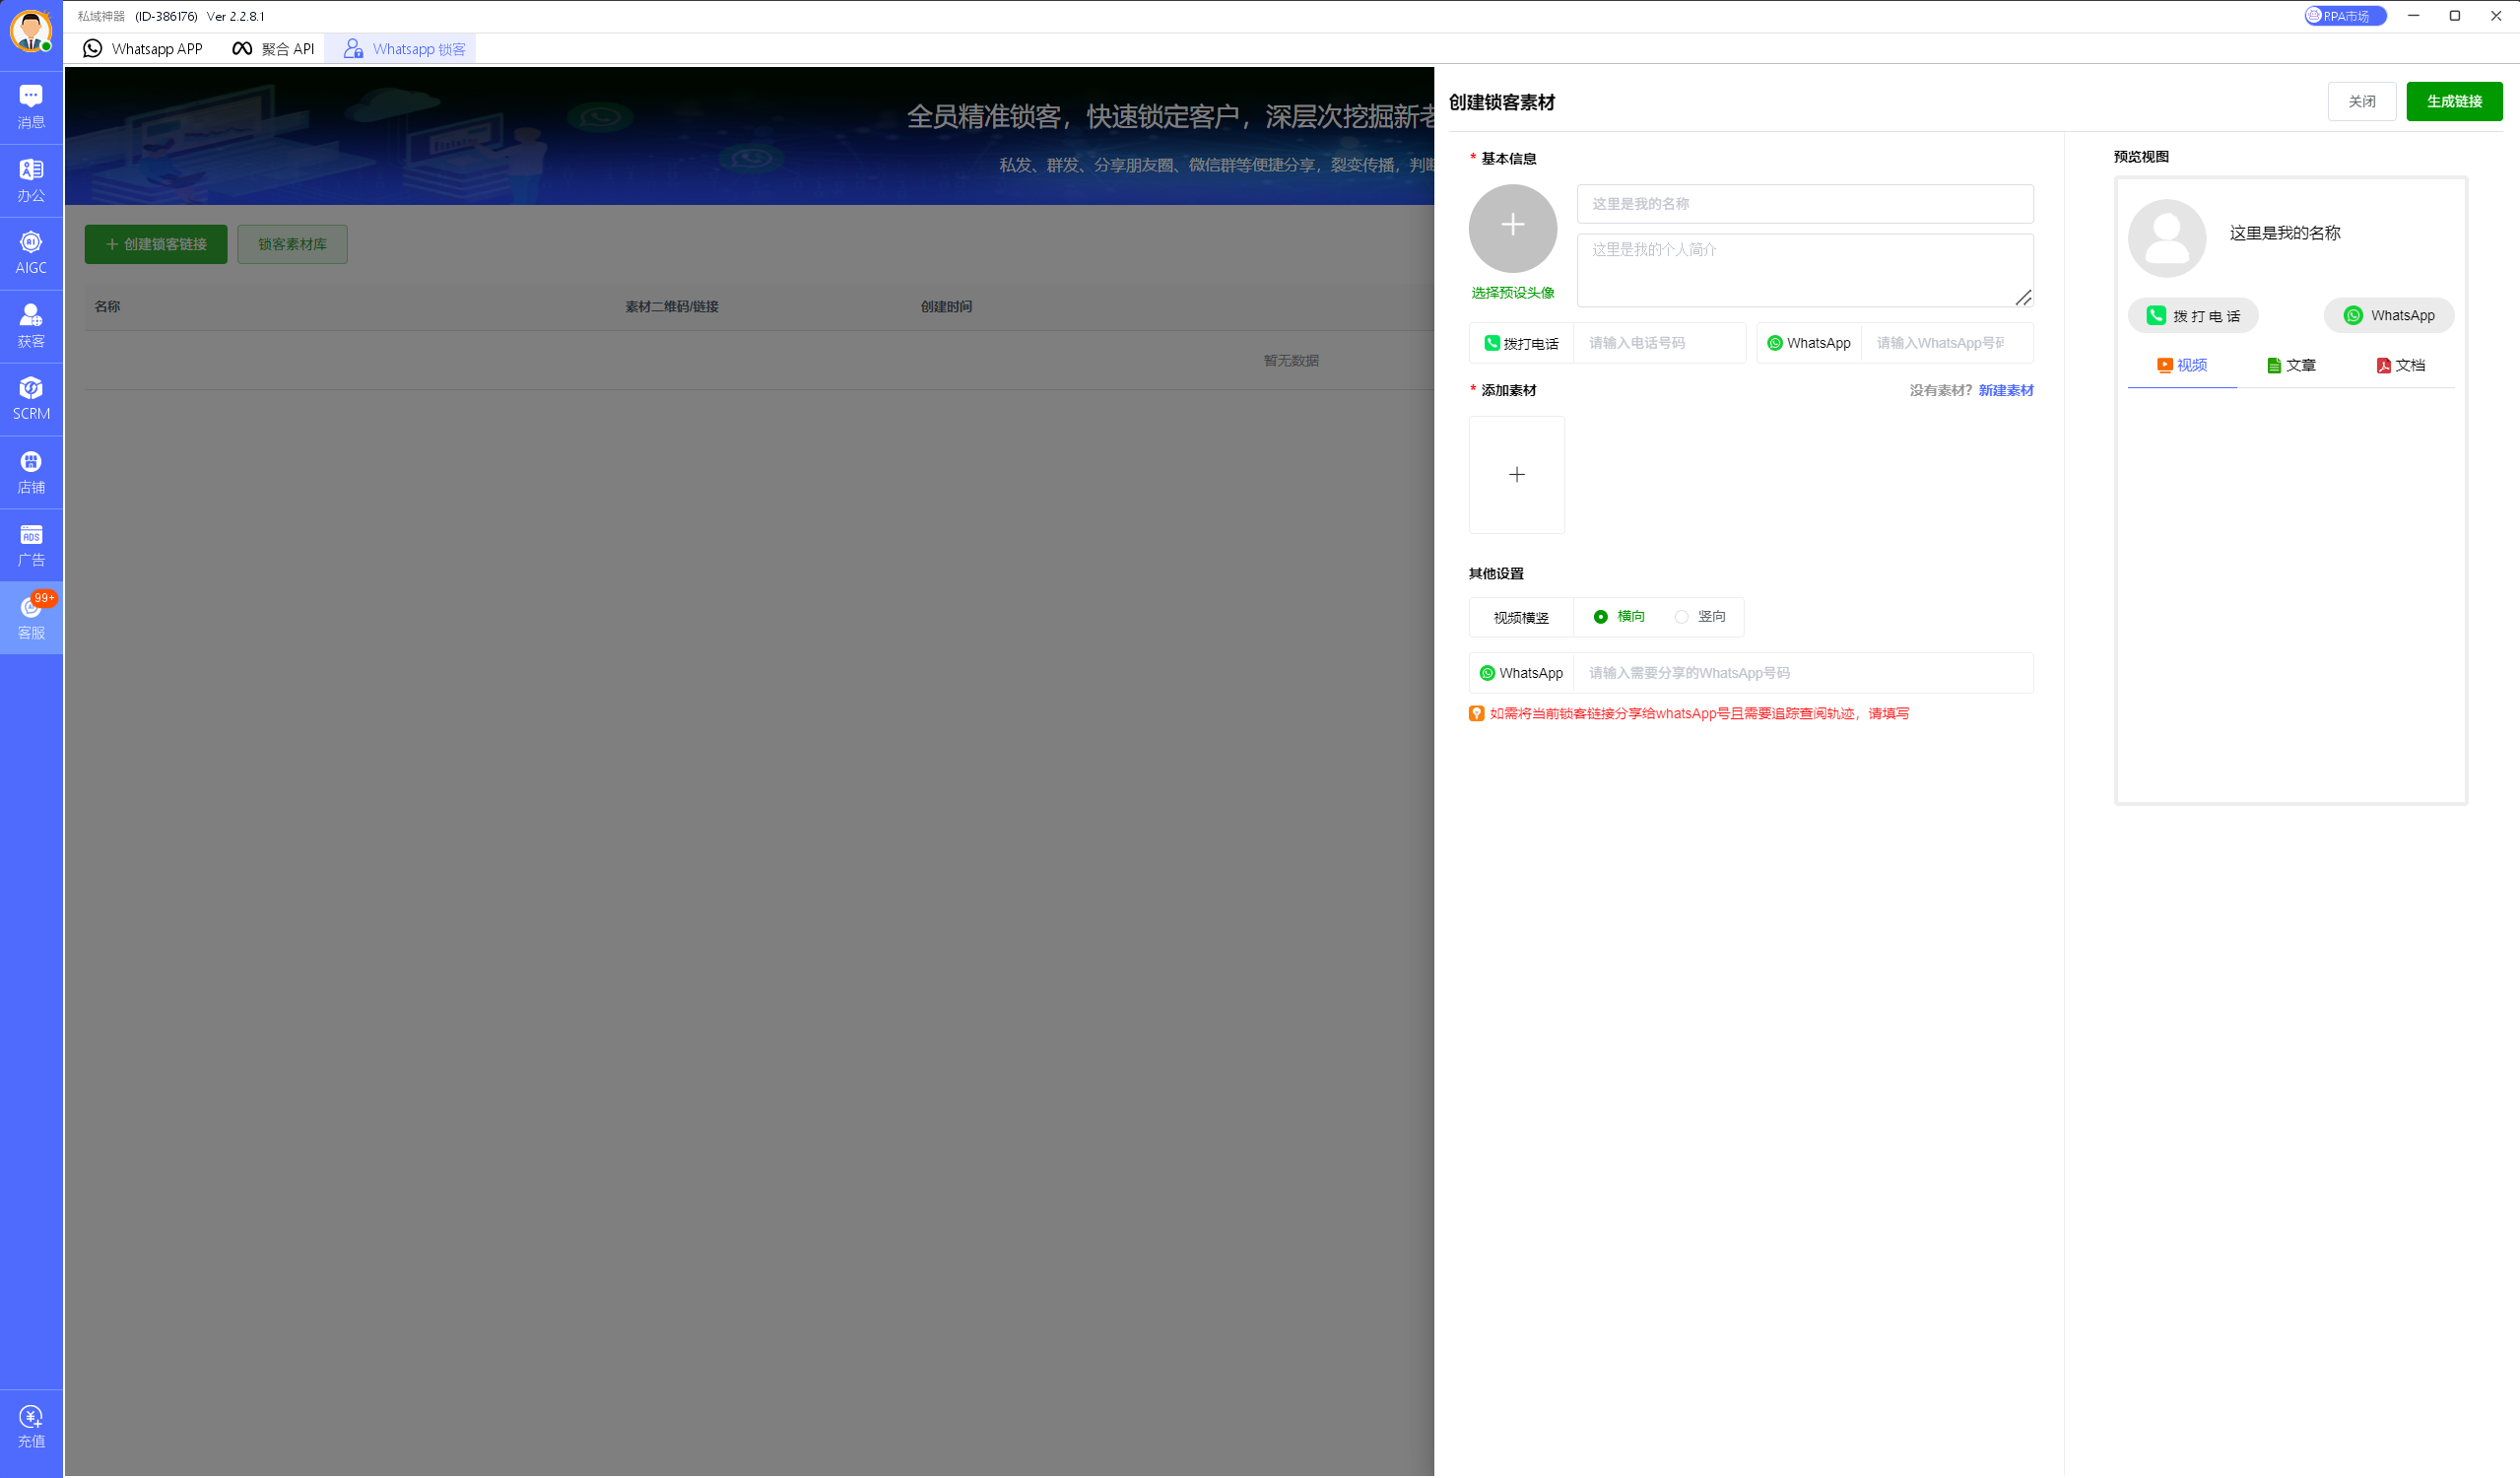Click the 新建素材 new material link

pyautogui.click(x=2005, y=390)
